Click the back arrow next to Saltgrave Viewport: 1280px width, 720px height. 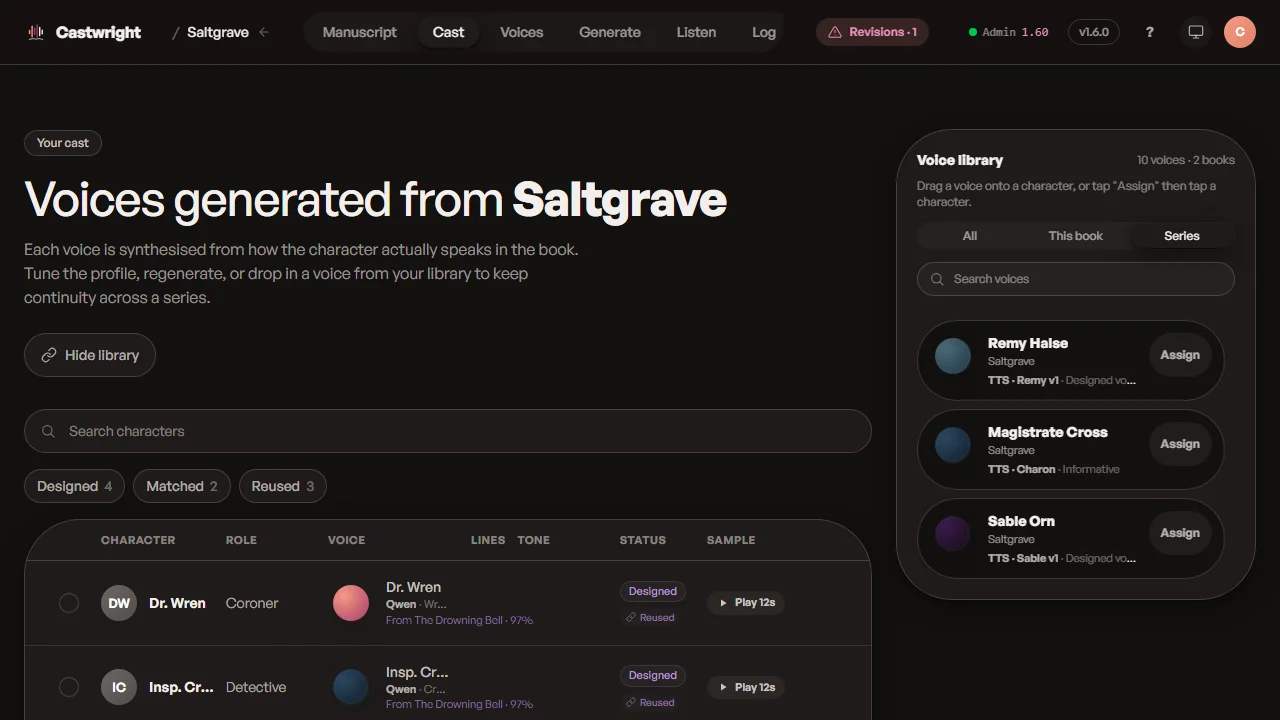coord(264,32)
